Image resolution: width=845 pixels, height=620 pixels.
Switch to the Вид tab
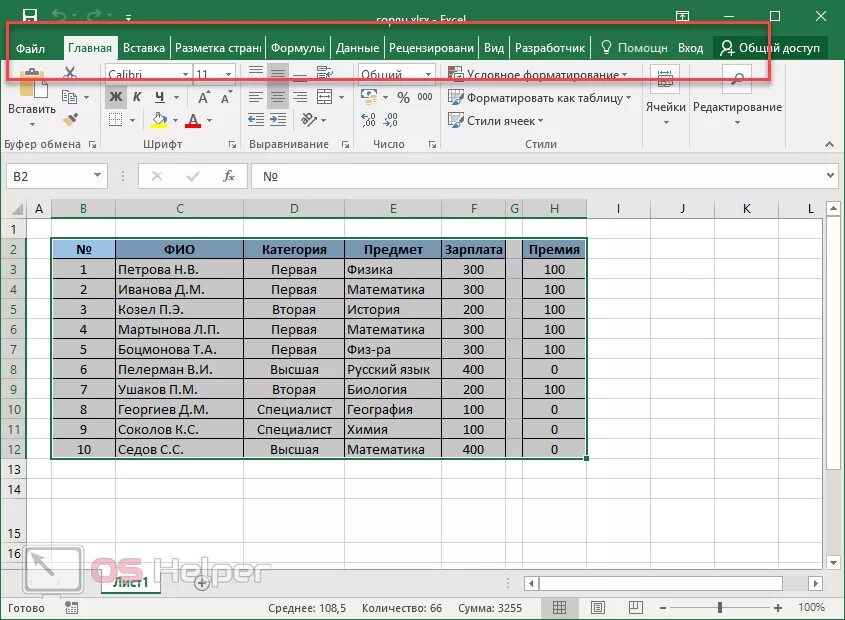(x=494, y=48)
